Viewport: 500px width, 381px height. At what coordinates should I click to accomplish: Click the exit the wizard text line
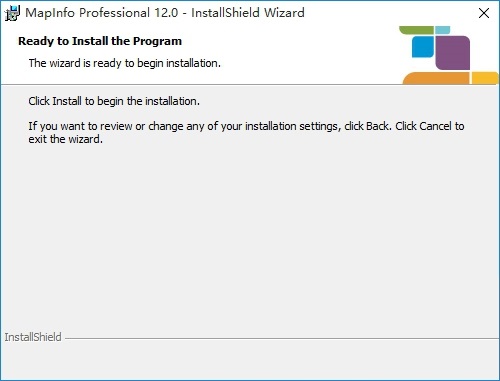(65, 139)
